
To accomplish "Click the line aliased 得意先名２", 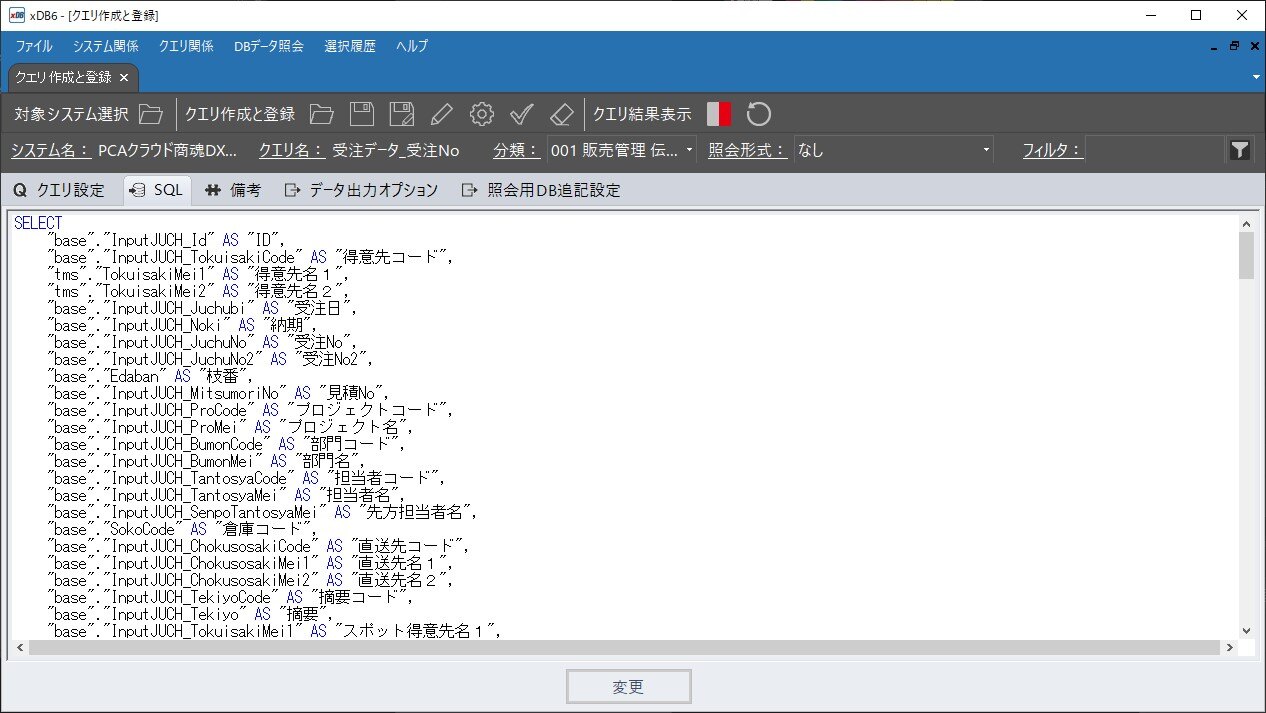I will coord(200,291).
